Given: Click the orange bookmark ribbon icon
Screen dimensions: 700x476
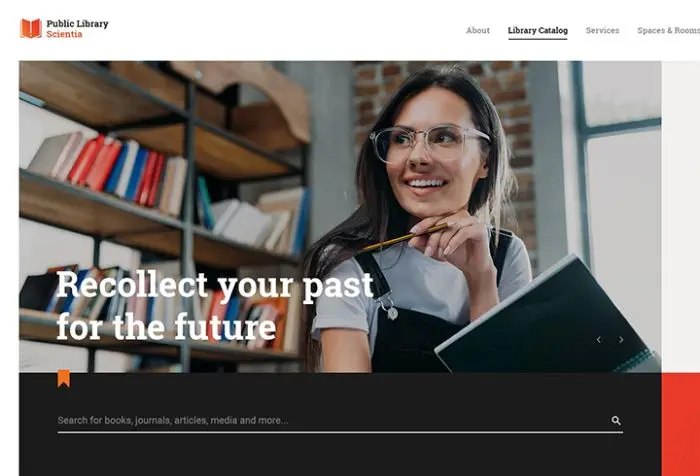Looking at the screenshot, I should click(x=64, y=378).
